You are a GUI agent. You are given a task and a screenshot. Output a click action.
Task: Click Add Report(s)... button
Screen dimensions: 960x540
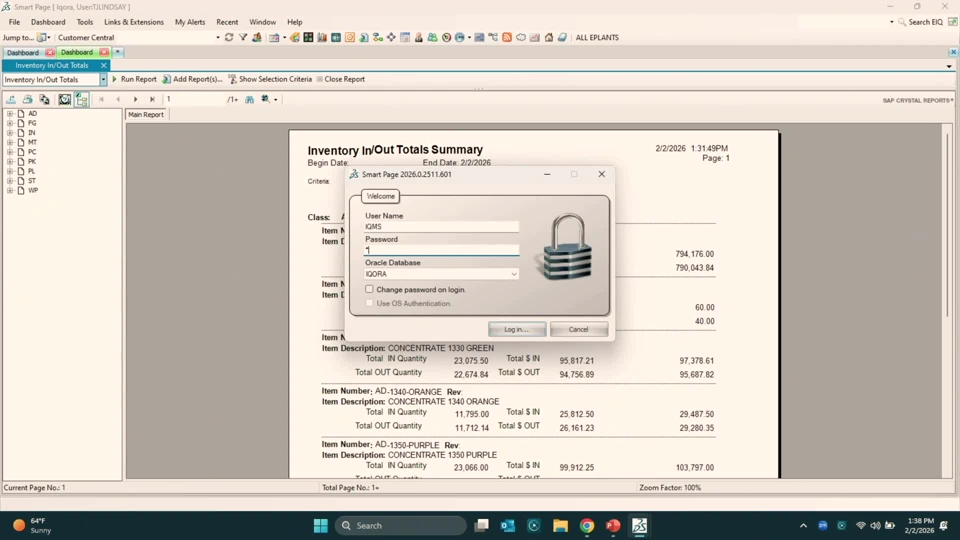pos(192,79)
